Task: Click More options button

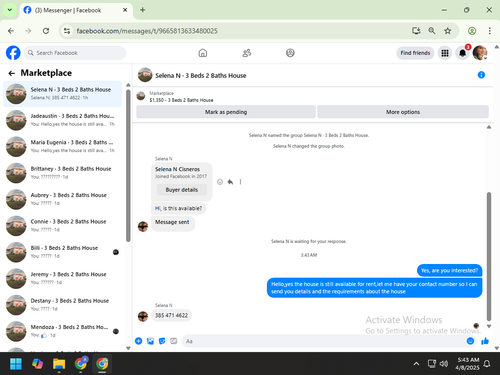Action: click(x=403, y=112)
